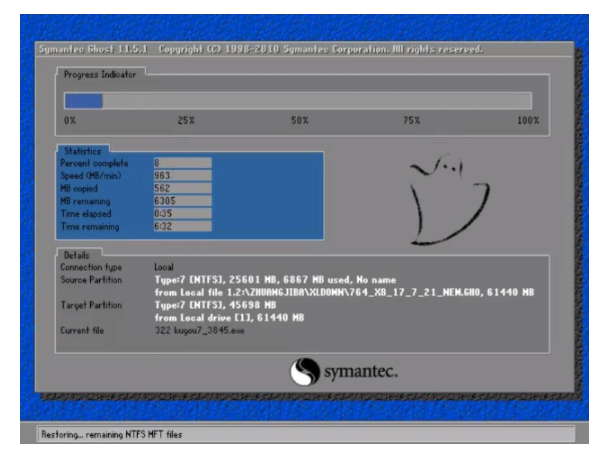613x452 pixels.
Task: Click the 75% progress label
Action: 411,120
